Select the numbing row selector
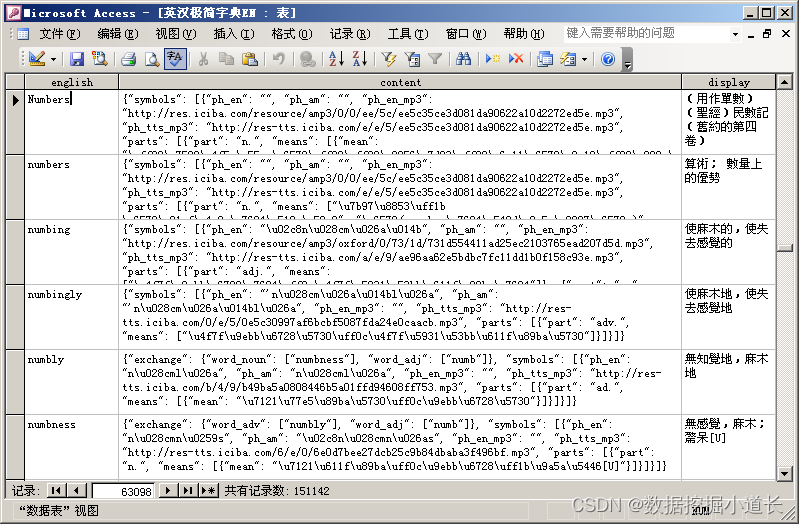The height and width of the screenshot is (524, 799). [15, 252]
